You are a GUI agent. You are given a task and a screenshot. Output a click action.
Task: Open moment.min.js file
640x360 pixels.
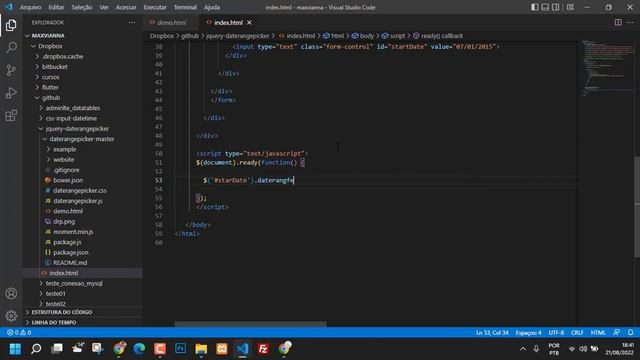pos(73,231)
